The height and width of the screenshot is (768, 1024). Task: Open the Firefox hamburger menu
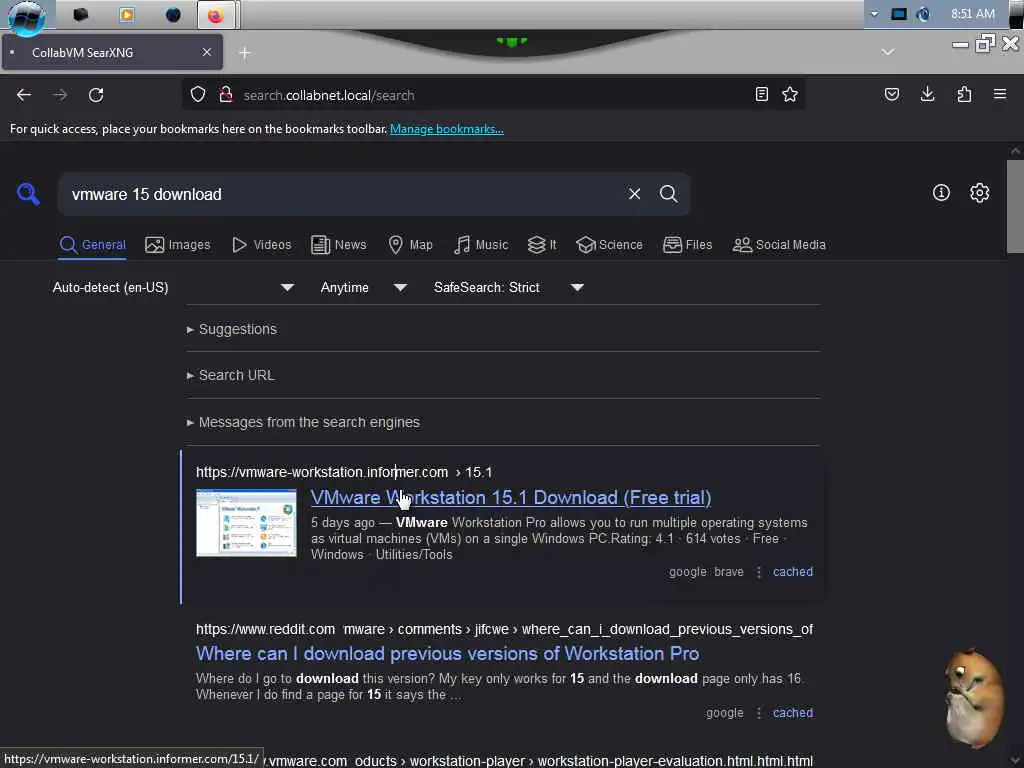point(1000,95)
